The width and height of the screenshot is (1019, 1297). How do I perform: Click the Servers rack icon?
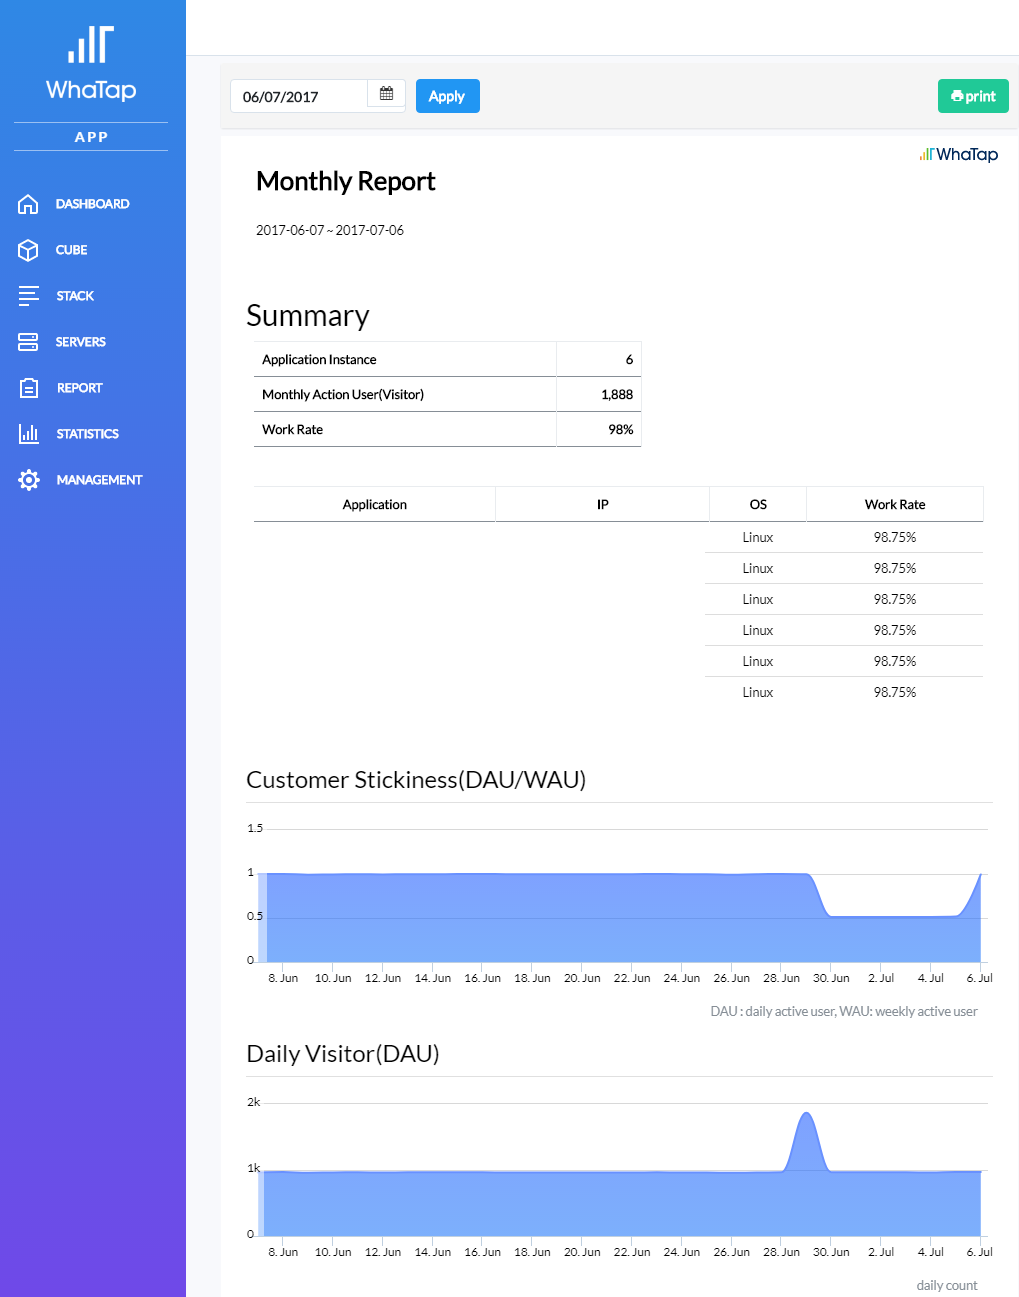coord(28,342)
